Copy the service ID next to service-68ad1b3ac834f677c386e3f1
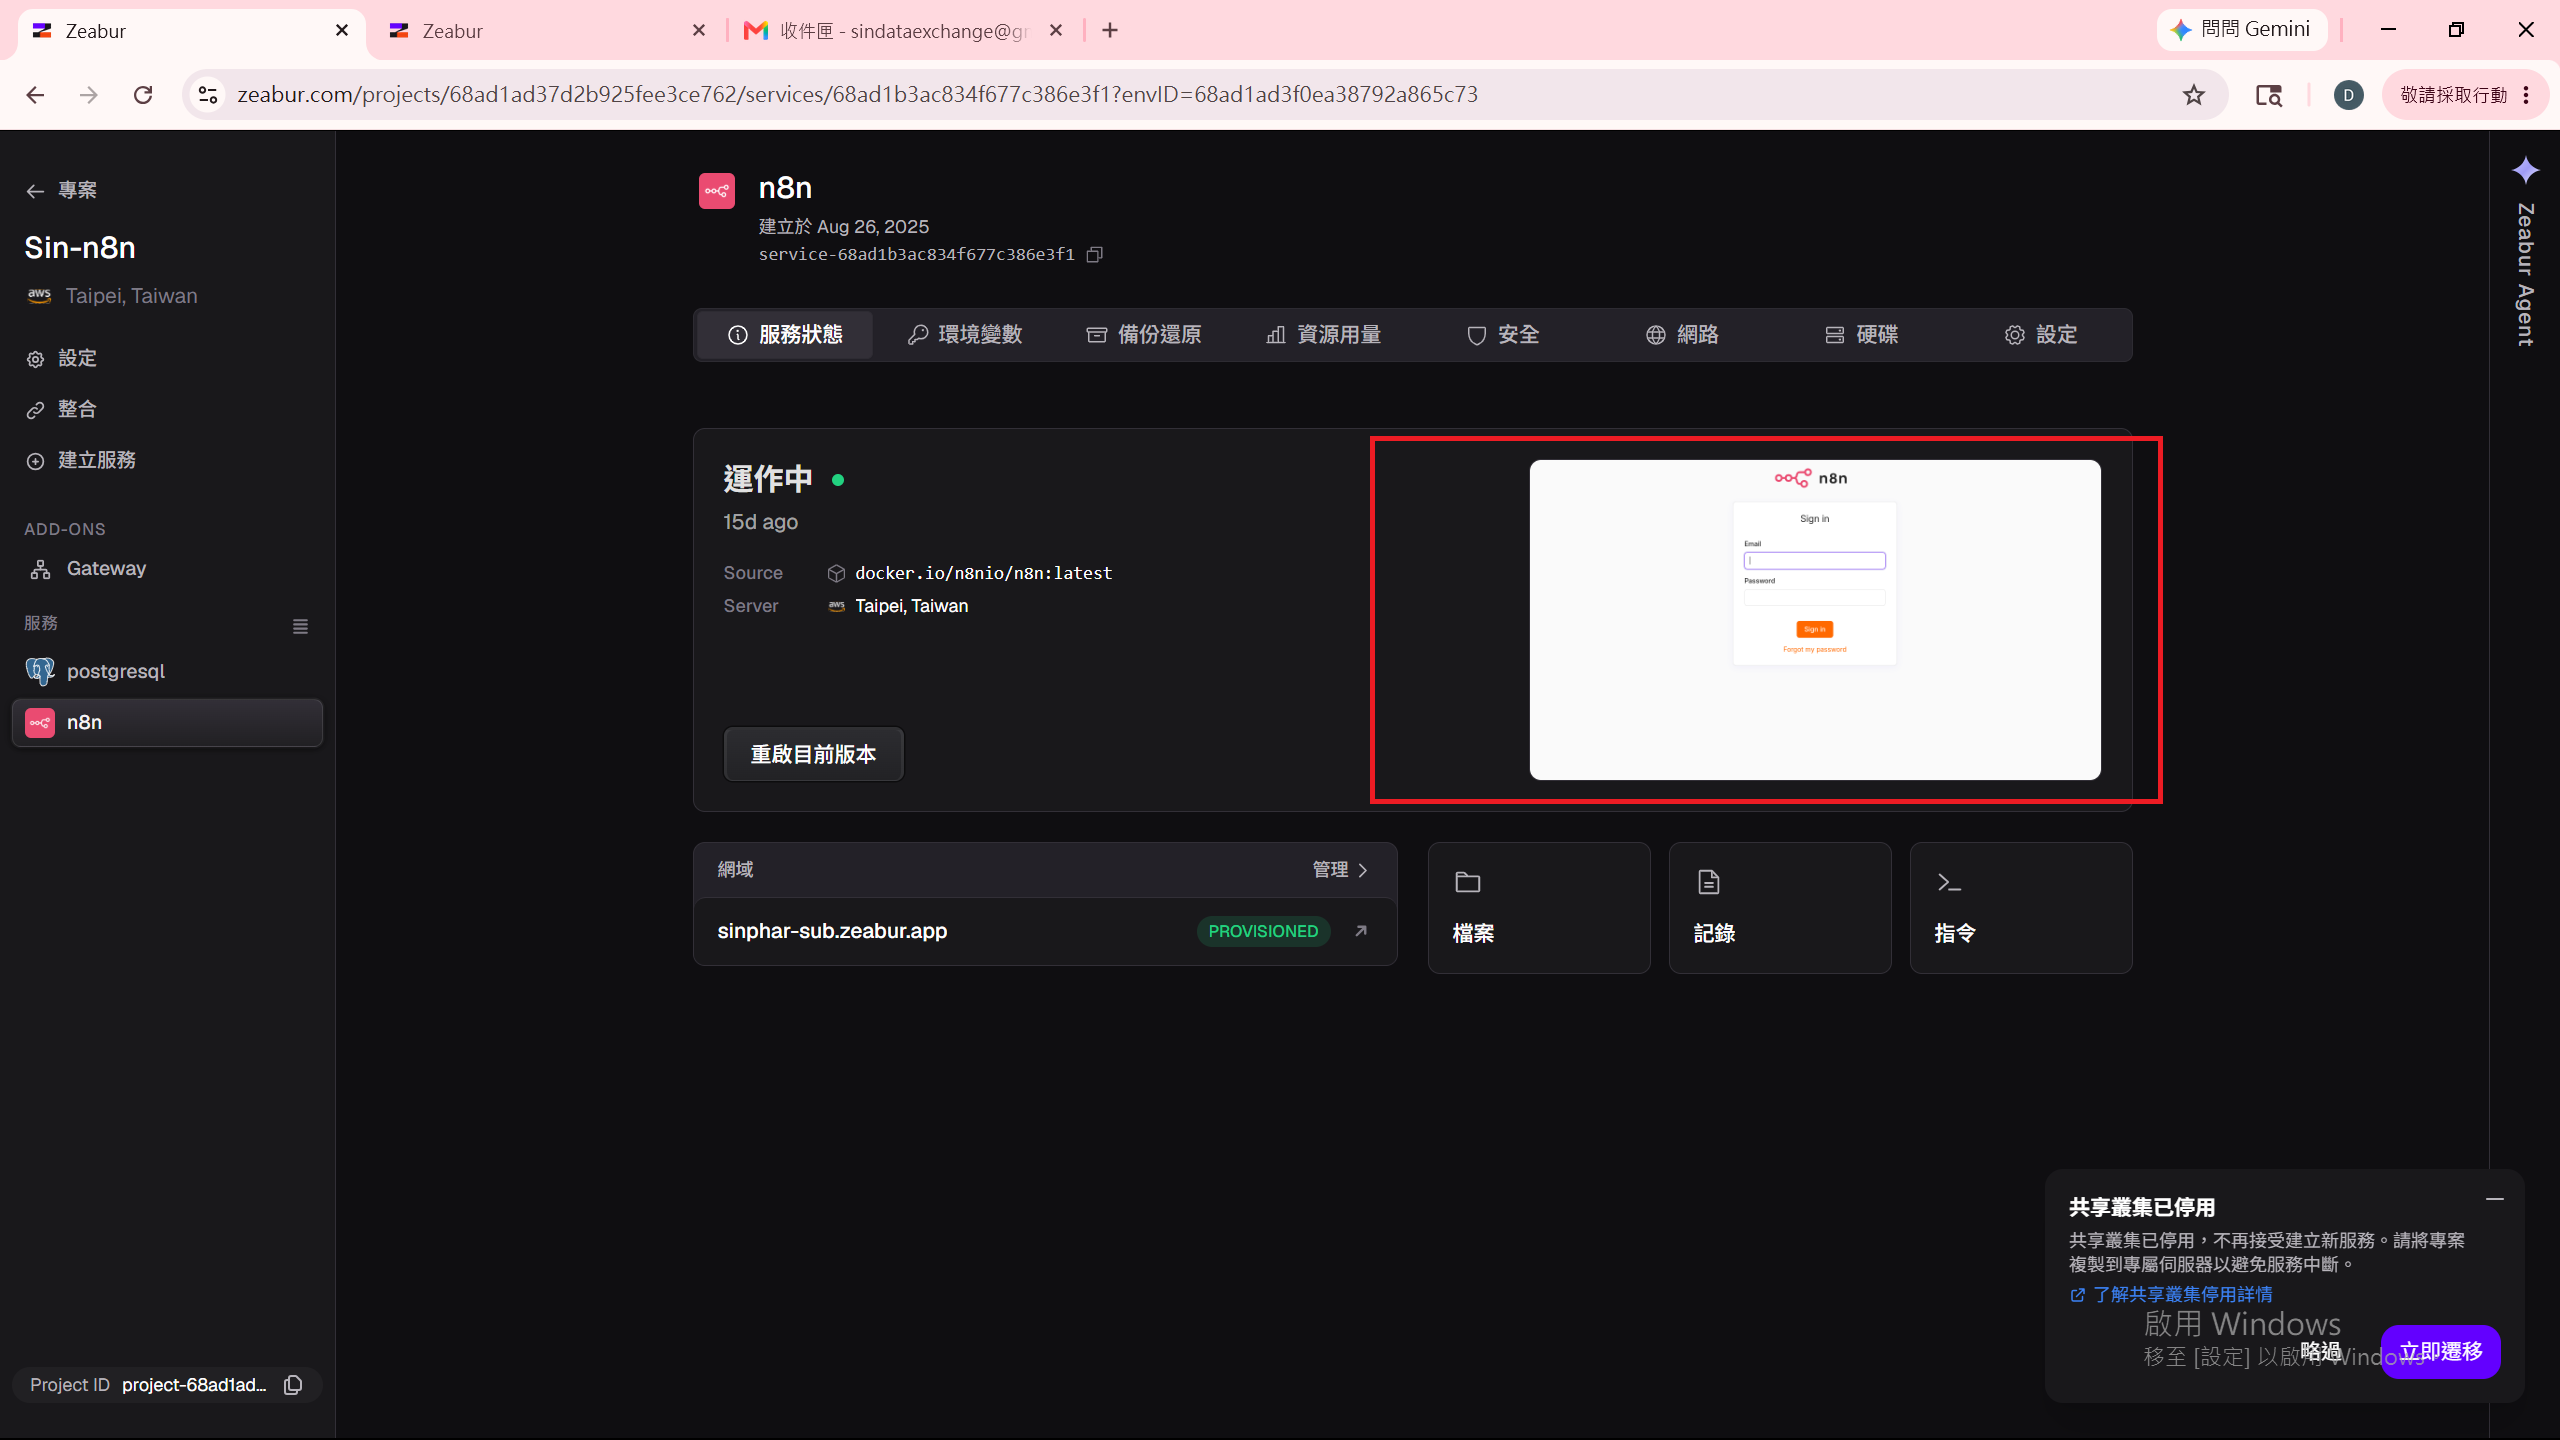2560x1440 pixels. [x=1095, y=254]
